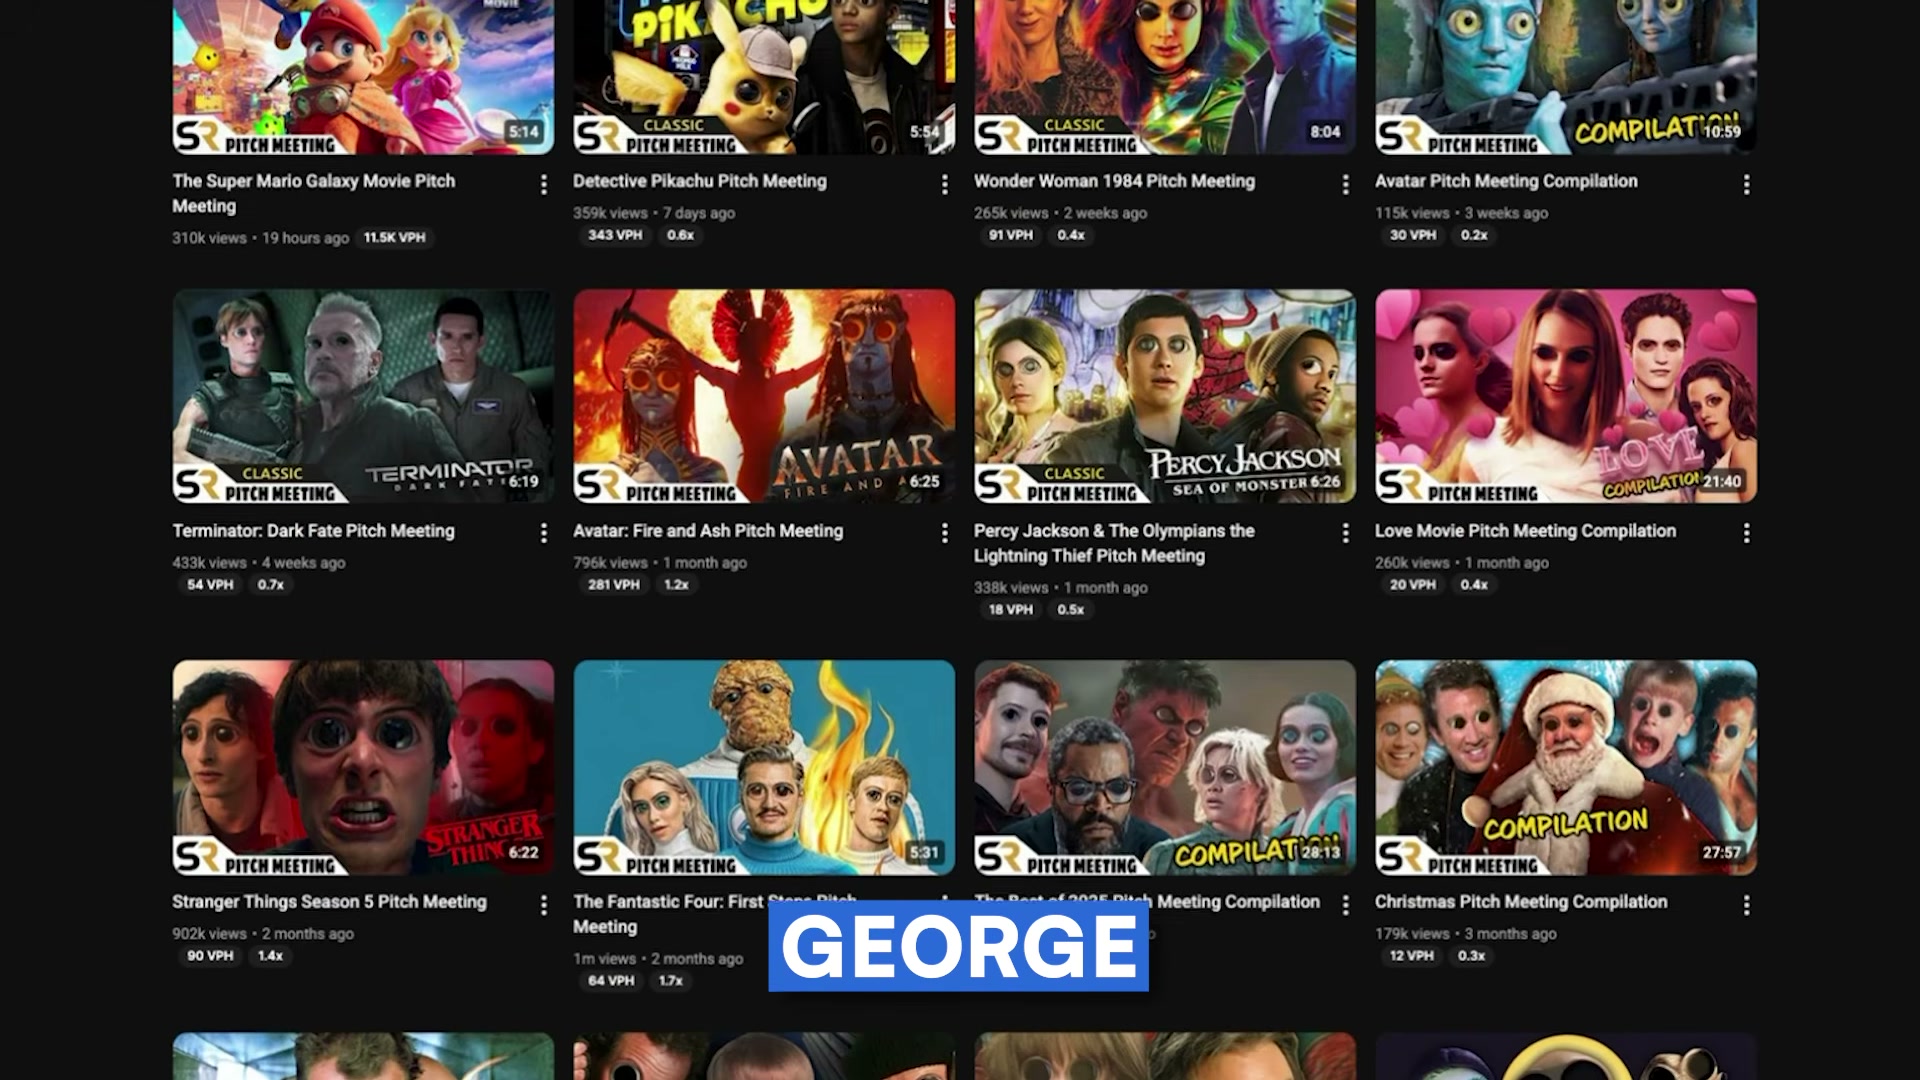The image size is (1920, 1080).
Task: Click 'Avatar Pitch Meeting Compilation' title
Action: click(1506, 181)
